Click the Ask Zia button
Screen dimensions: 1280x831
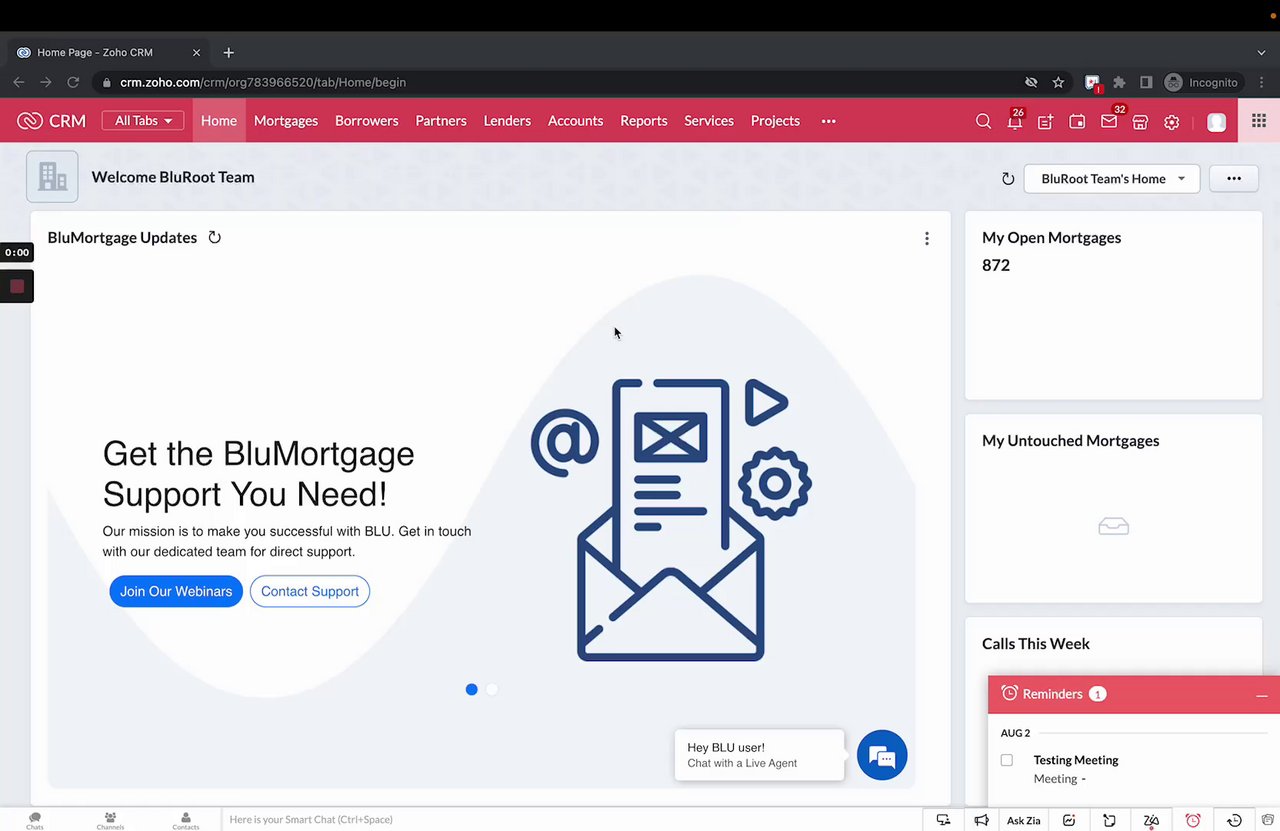(x=1023, y=820)
